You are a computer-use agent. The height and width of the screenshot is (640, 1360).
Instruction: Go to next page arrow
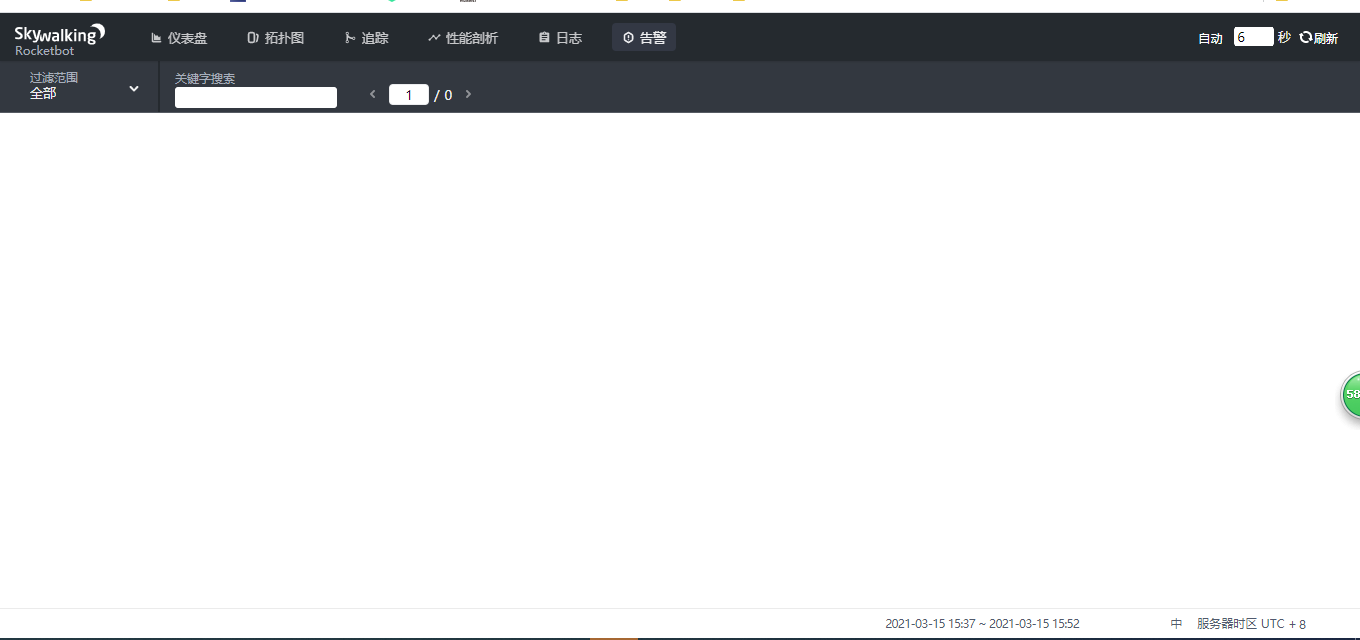point(468,95)
